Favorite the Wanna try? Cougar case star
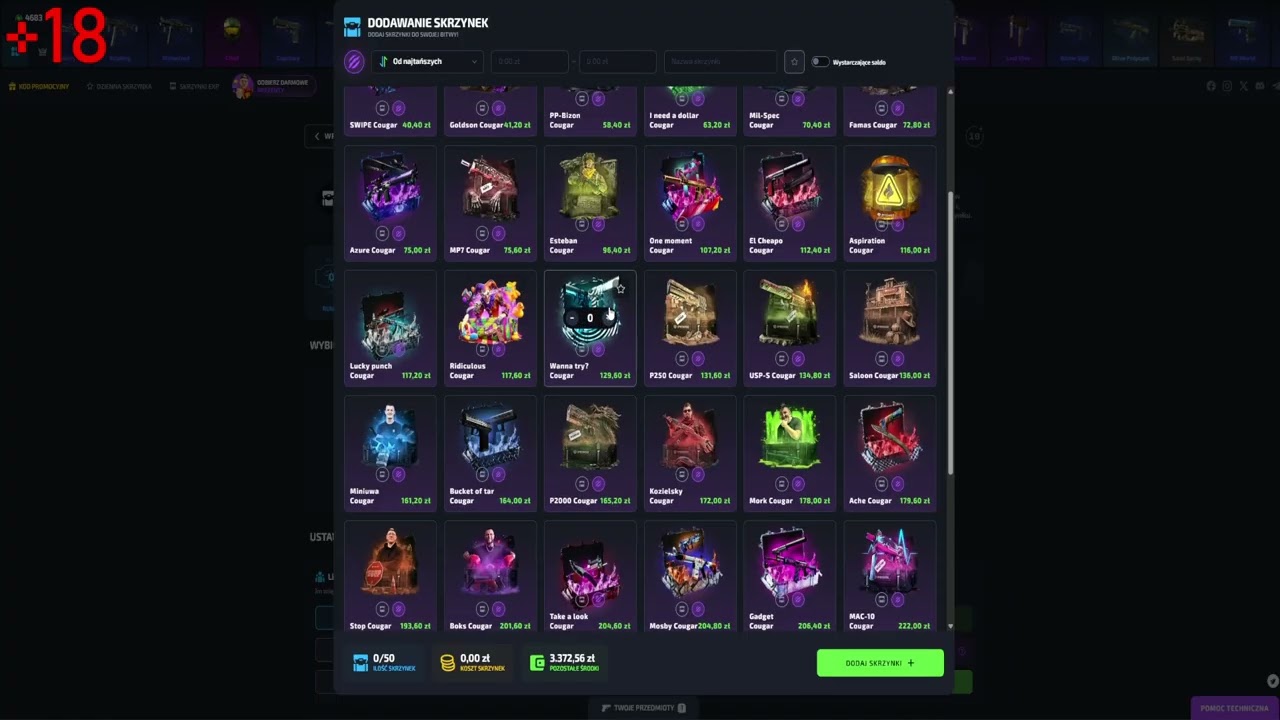The image size is (1280, 720). pos(620,288)
